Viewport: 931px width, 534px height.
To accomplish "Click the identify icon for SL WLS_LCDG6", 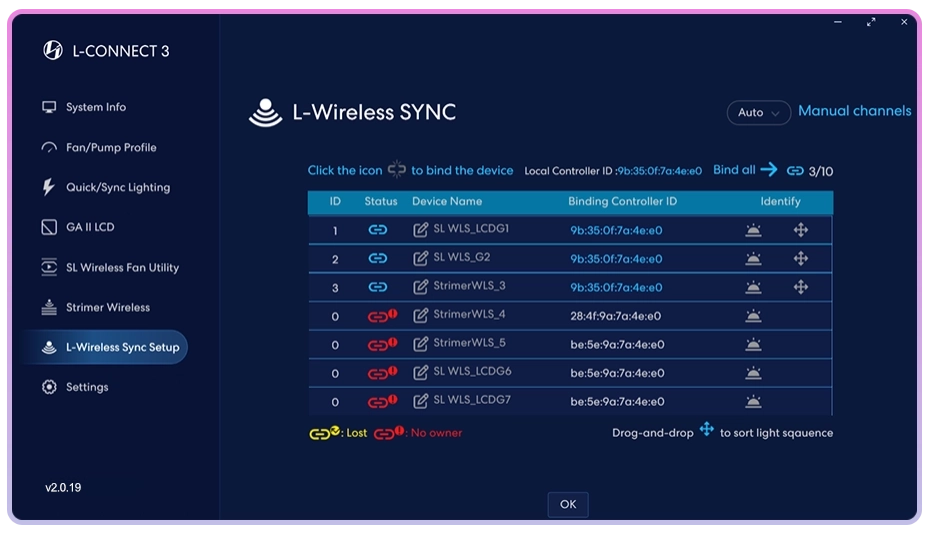I will (x=753, y=373).
